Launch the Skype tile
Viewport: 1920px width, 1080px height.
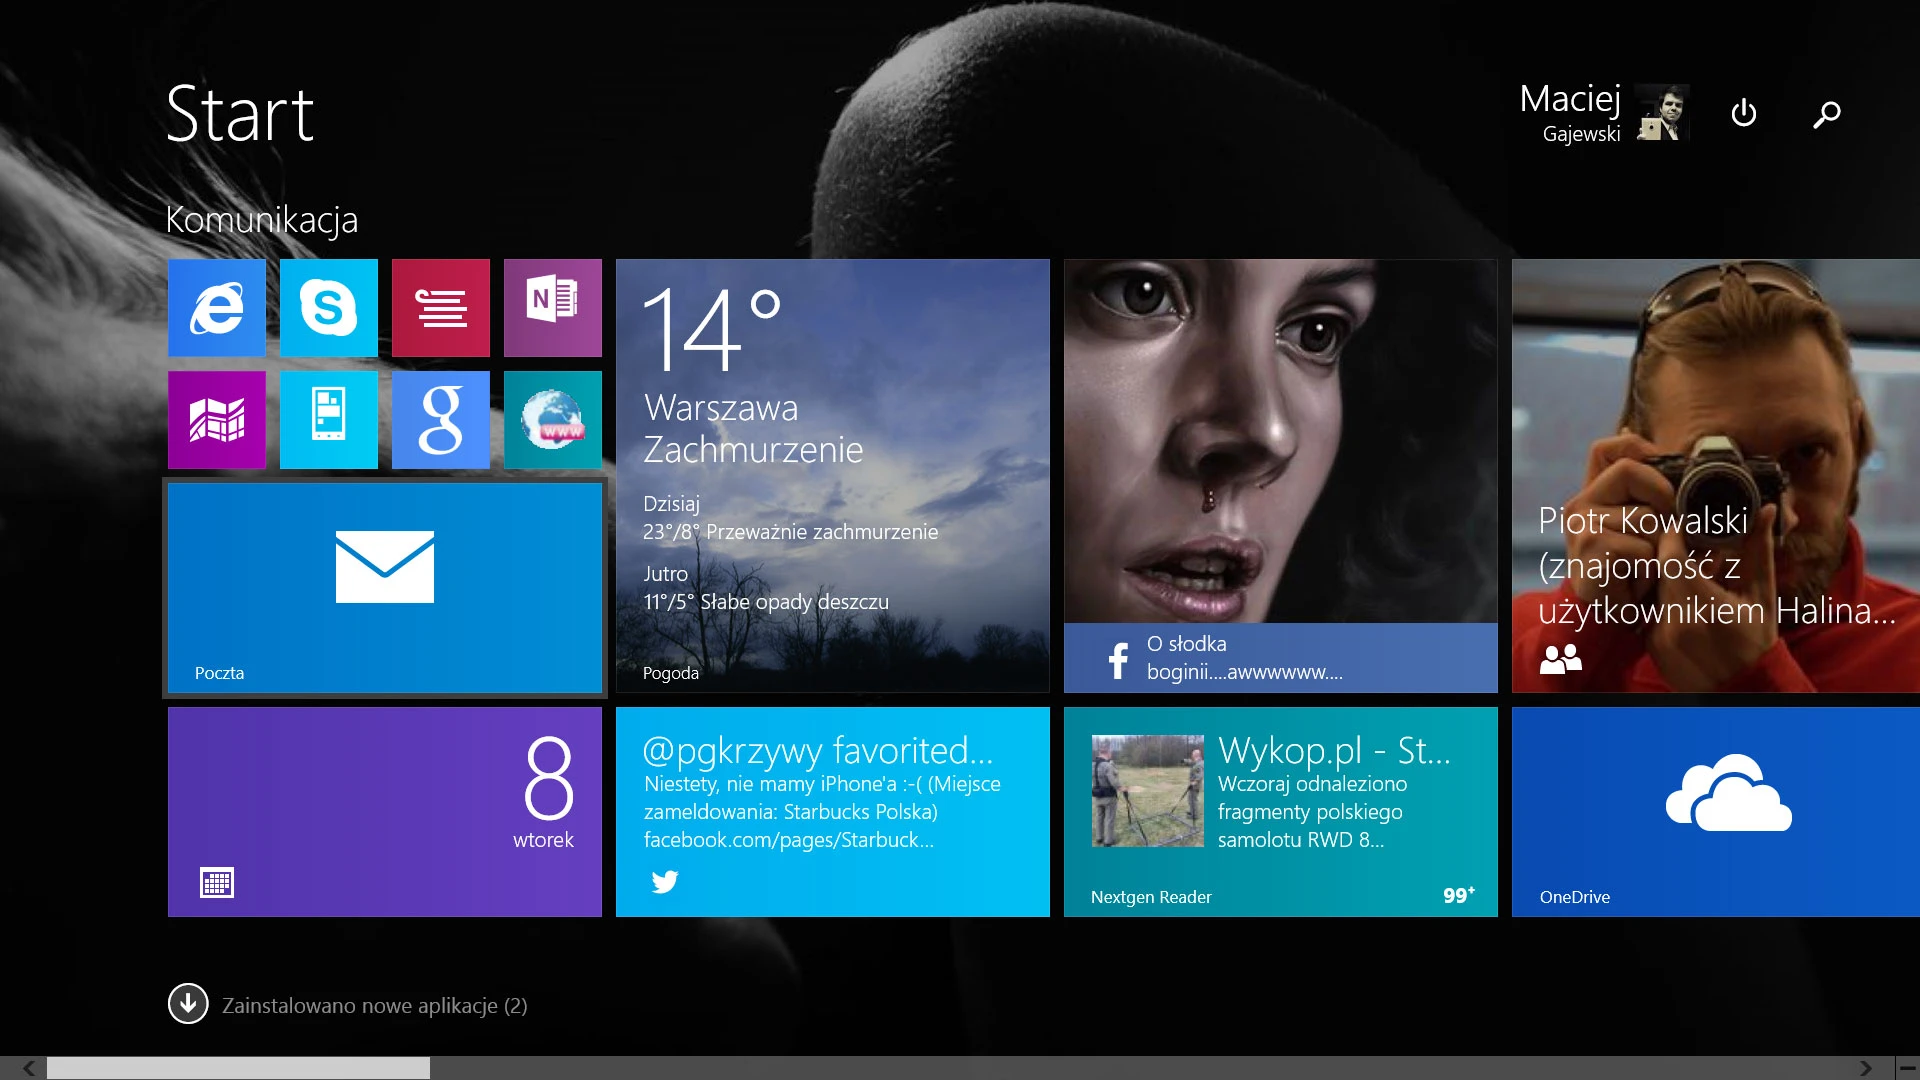click(329, 308)
